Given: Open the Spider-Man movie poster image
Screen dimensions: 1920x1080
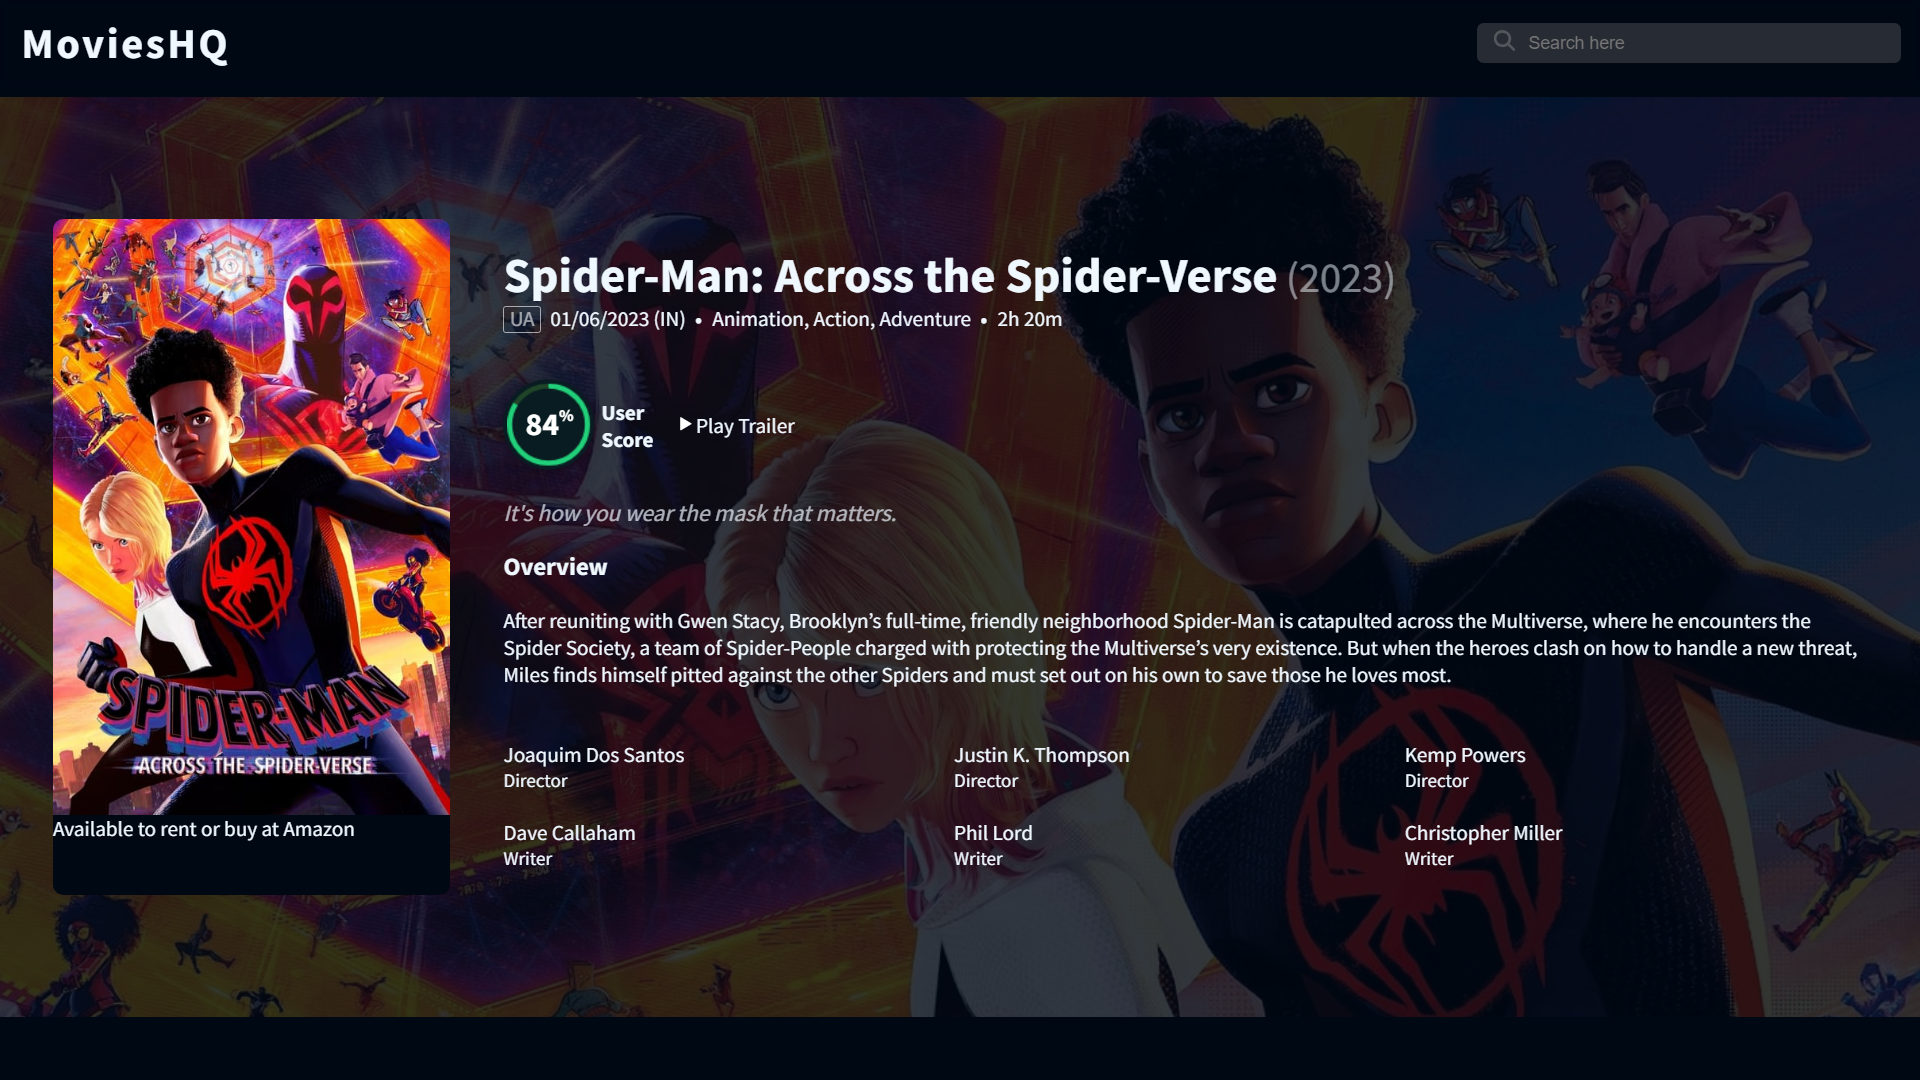Looking at the screenshot, I should pos(251,517).
